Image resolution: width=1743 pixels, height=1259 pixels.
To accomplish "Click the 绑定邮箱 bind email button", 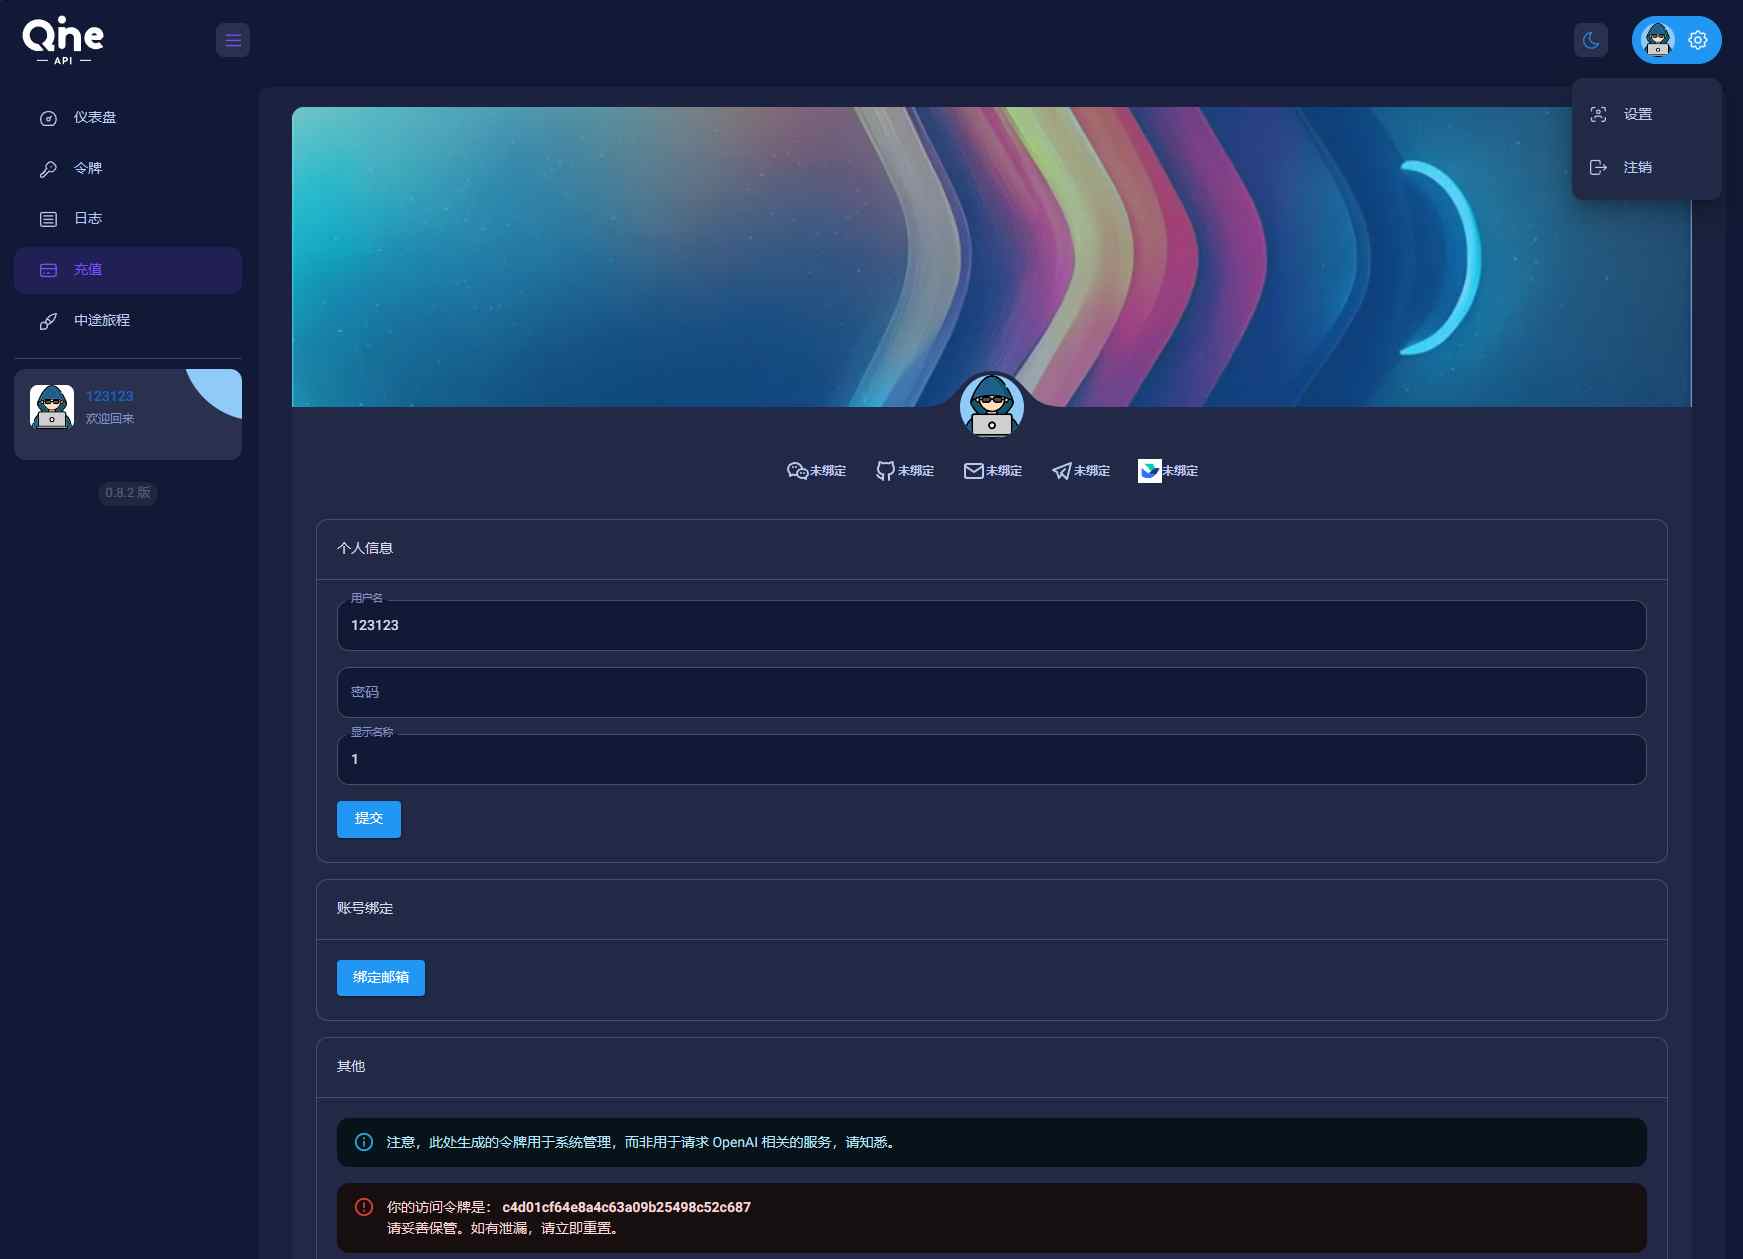I will point(380,978).
